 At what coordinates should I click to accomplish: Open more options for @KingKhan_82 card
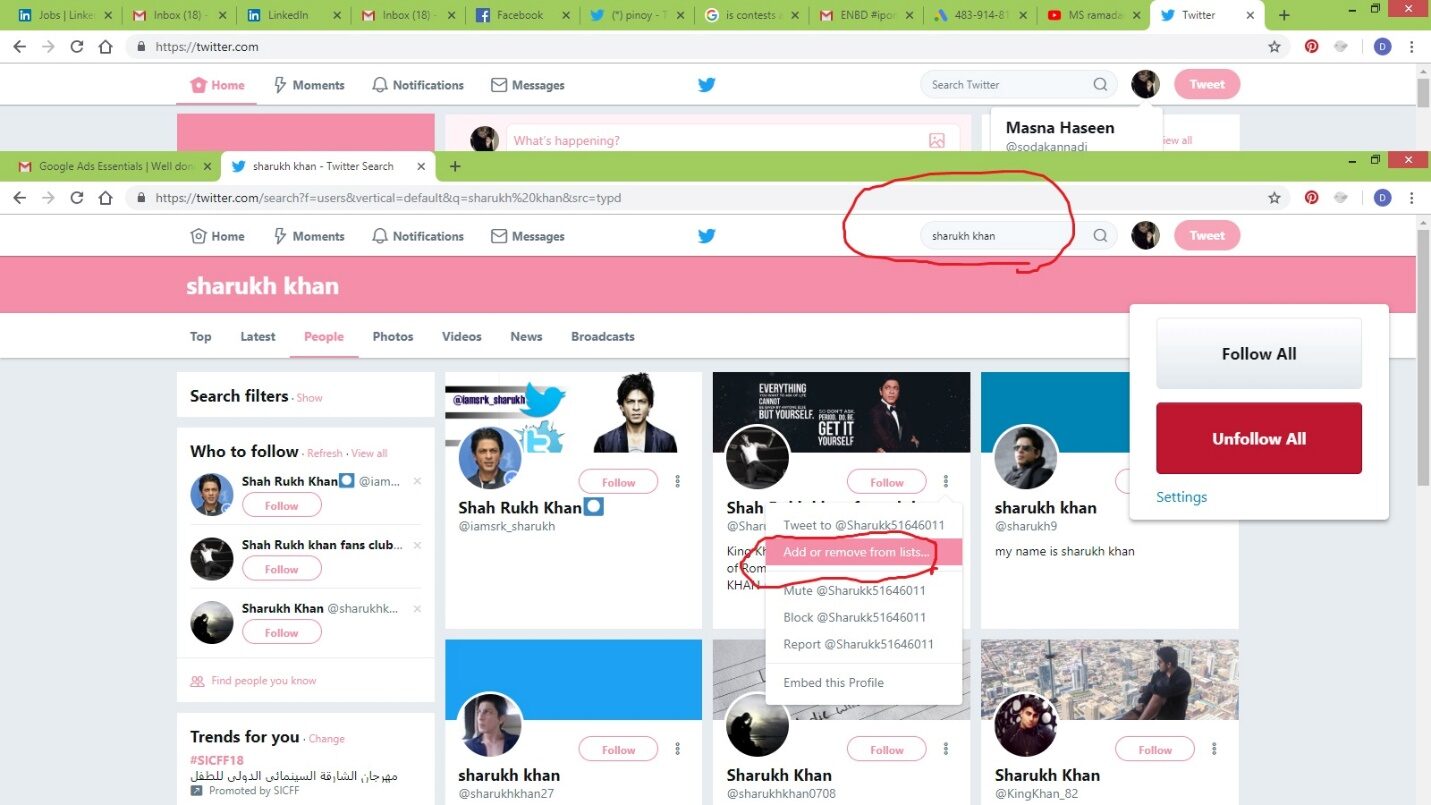1214,749
